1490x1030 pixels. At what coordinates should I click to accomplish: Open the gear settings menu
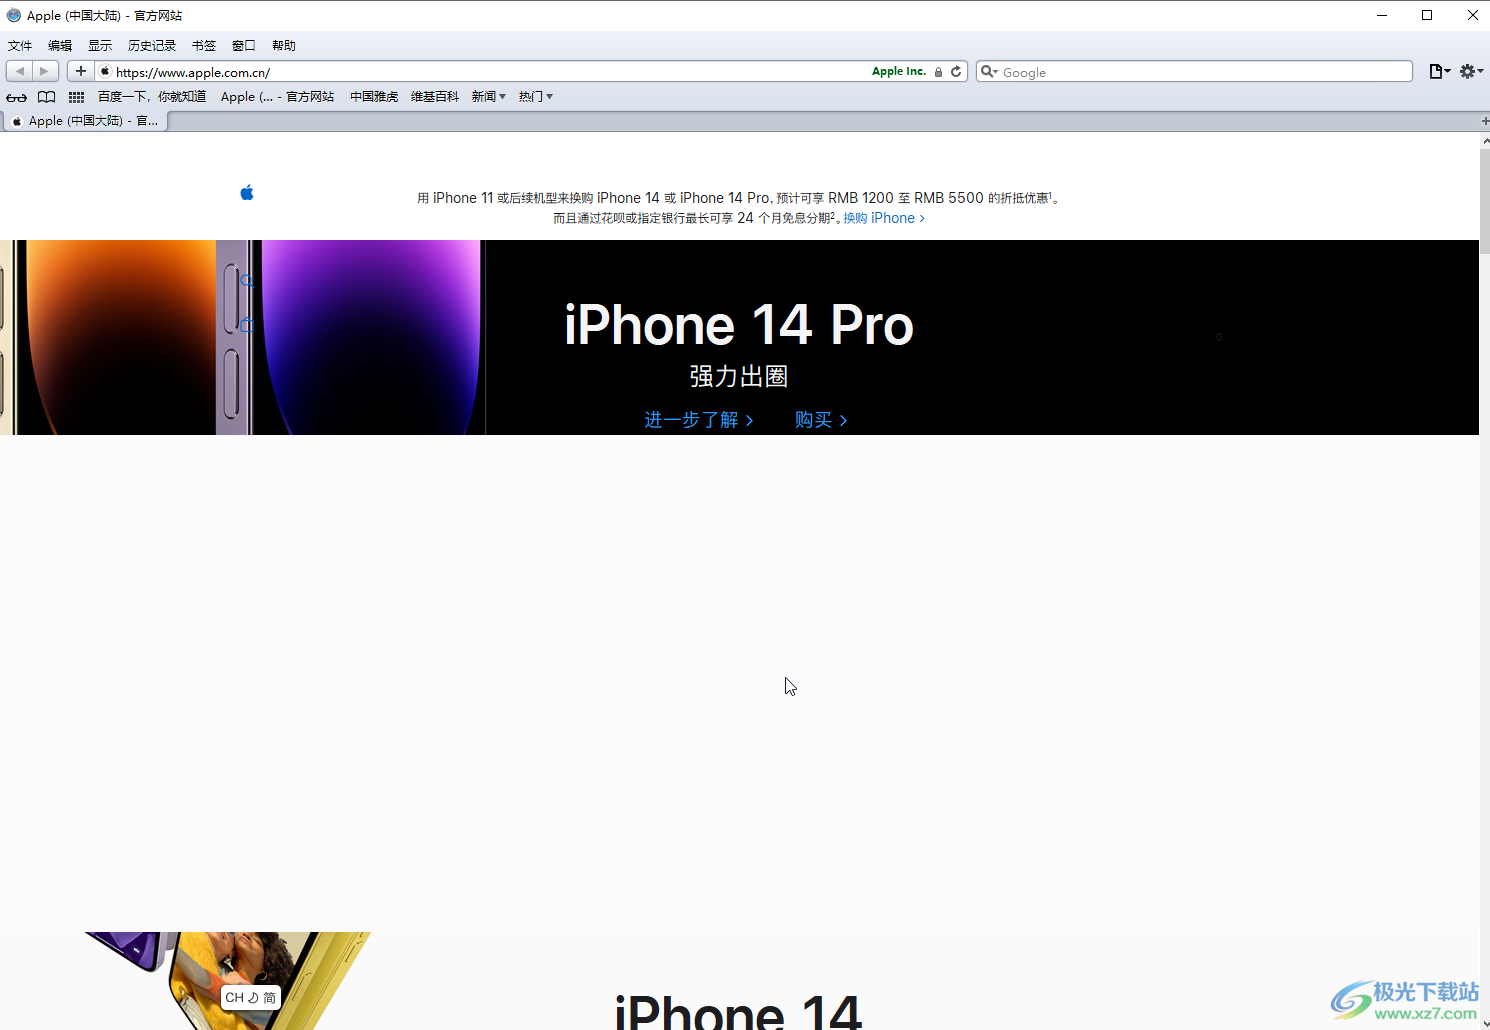[1470, 71]
